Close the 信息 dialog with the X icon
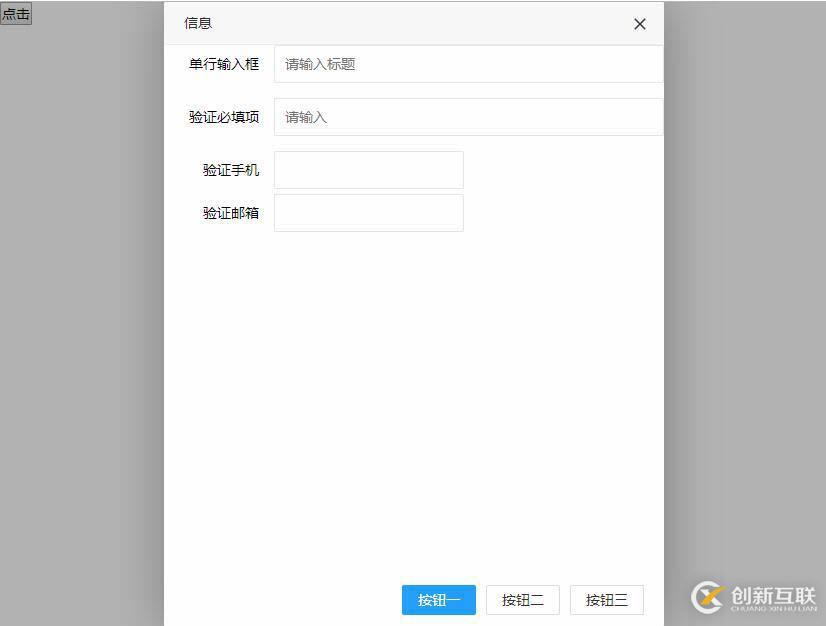The height and width of the screenshot is (626, 826). click(640, 24)
